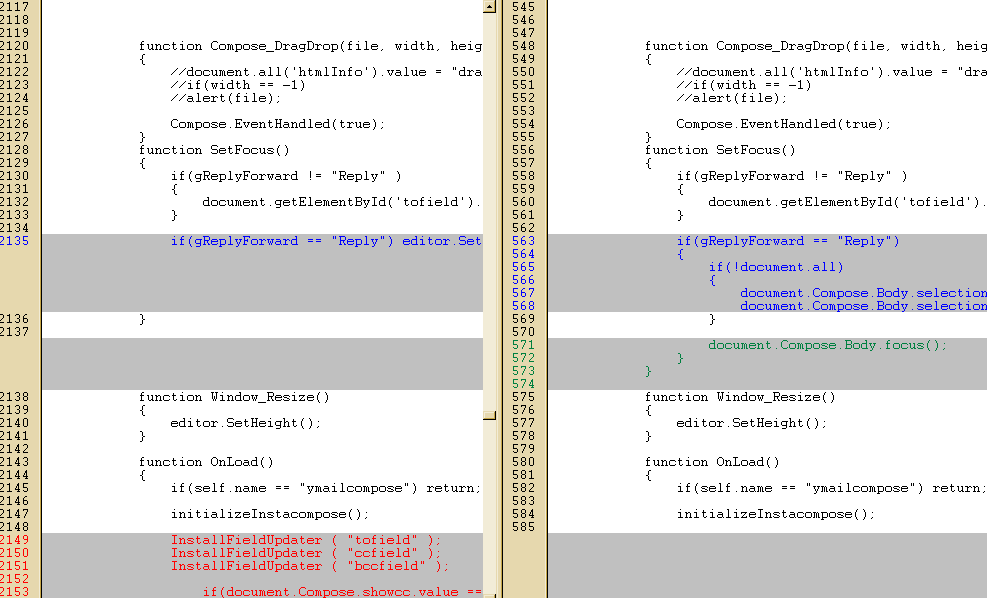987x598 pixels.
Task: Click line number 2135 in left pane
Action: click(14, 241)
